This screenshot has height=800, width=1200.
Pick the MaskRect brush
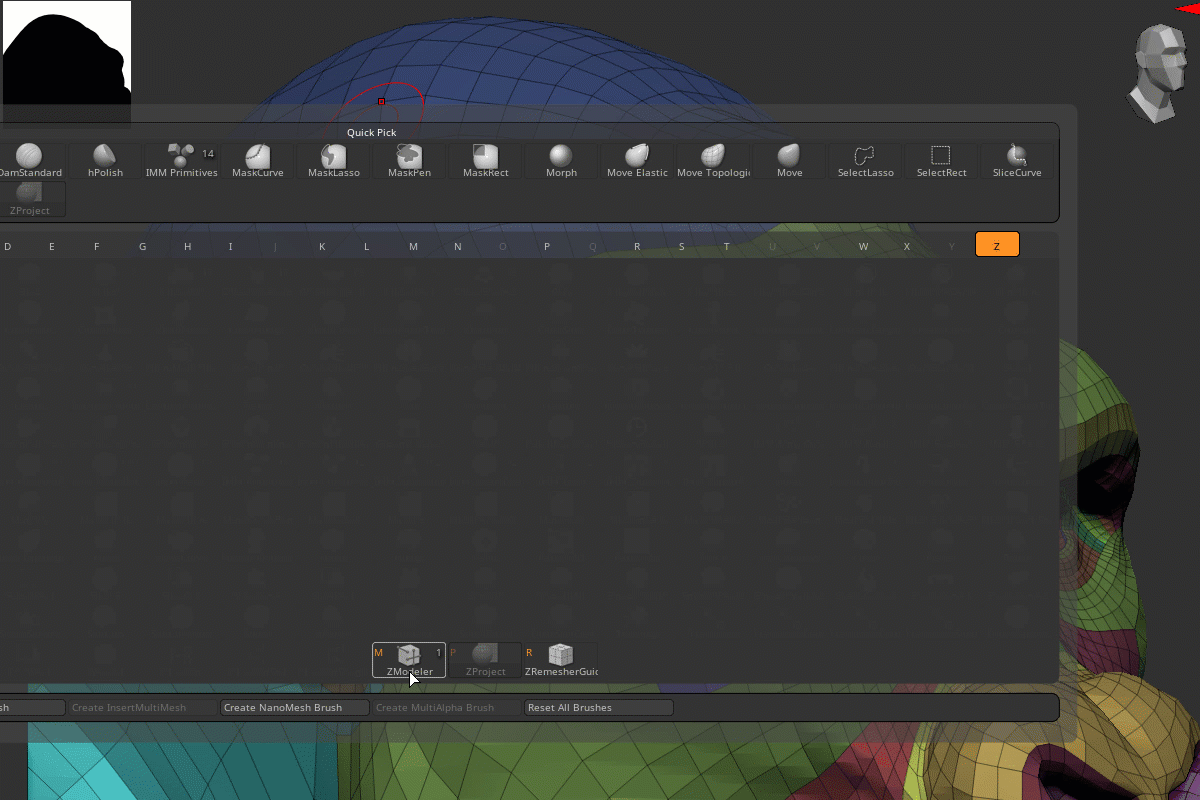(x=485, y=160)
